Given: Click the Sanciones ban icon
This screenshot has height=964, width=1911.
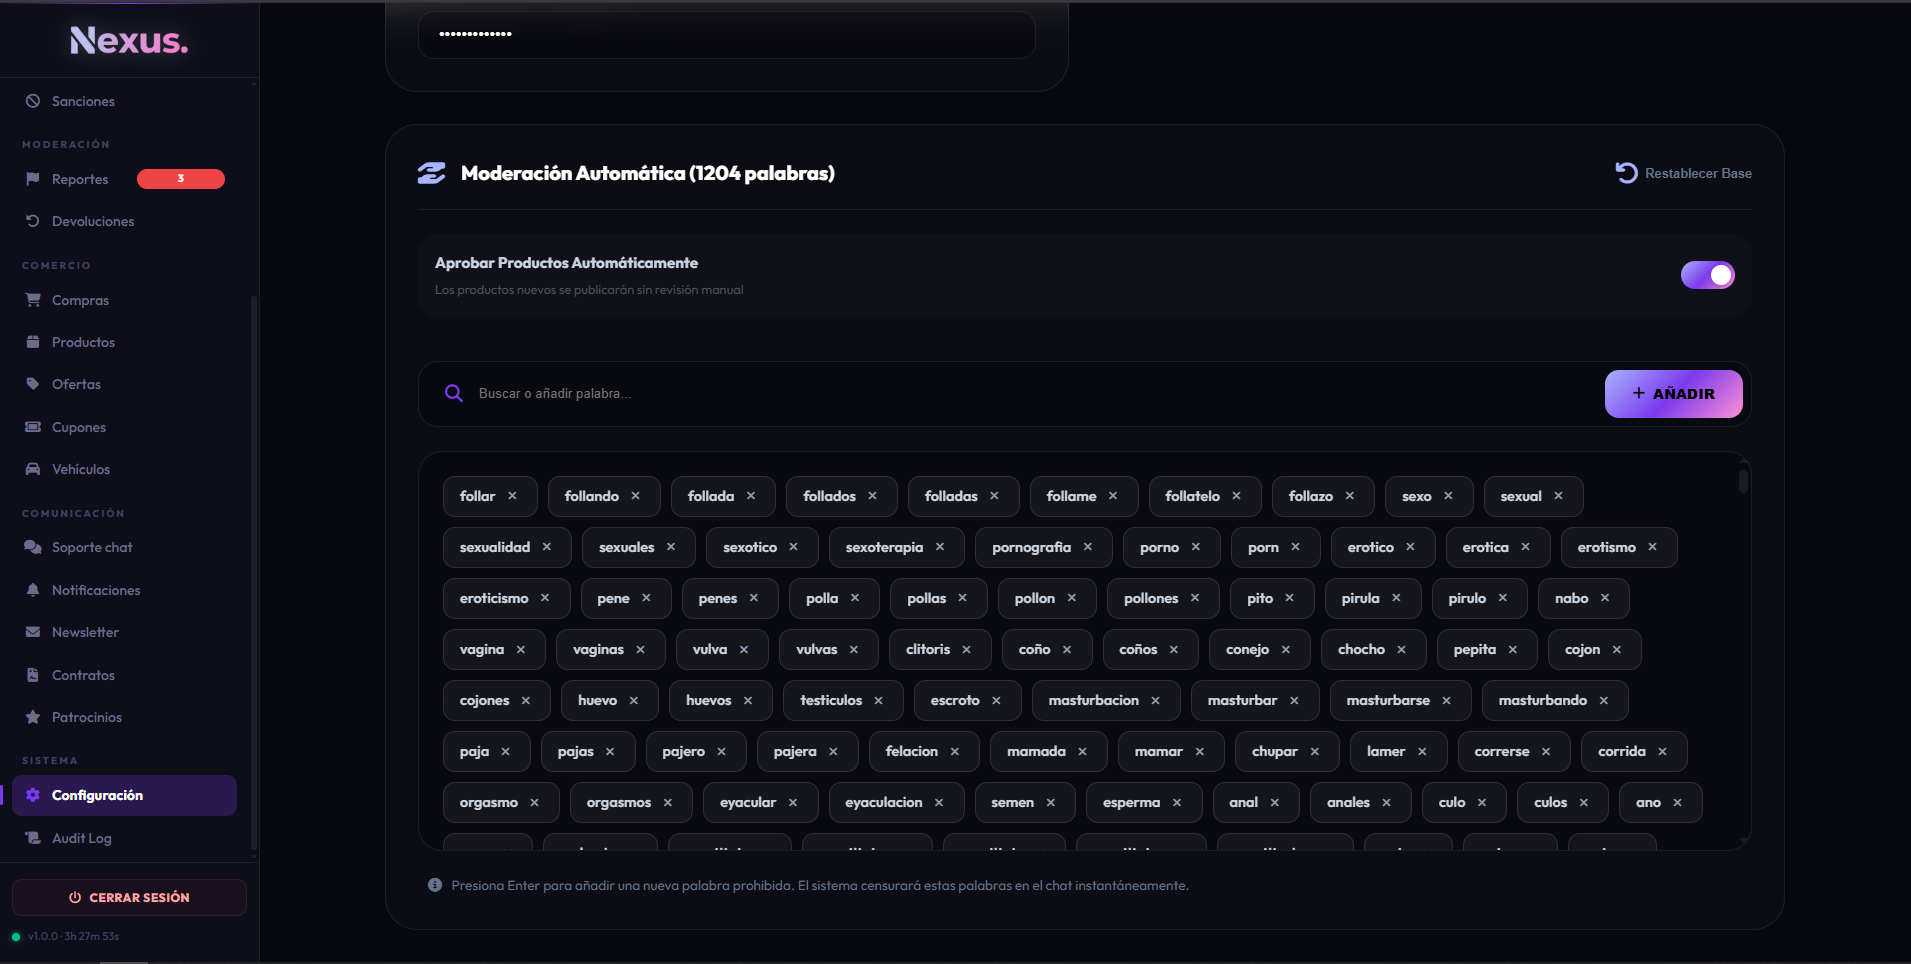Looking at the screenshot, I should point(33,101).
